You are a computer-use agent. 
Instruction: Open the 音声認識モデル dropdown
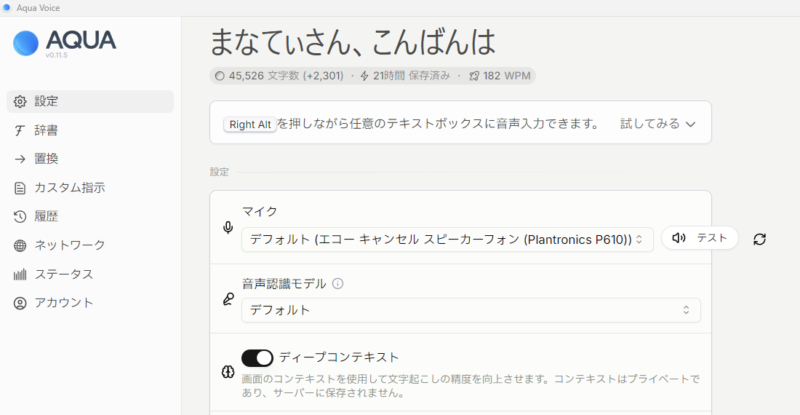[470, 310]
